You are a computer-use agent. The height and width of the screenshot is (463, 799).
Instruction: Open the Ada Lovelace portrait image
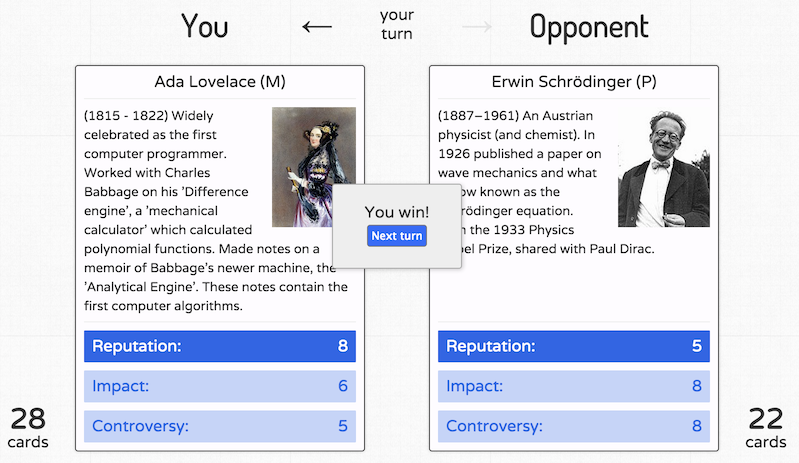pyautogui.click(x=314, y=167)
